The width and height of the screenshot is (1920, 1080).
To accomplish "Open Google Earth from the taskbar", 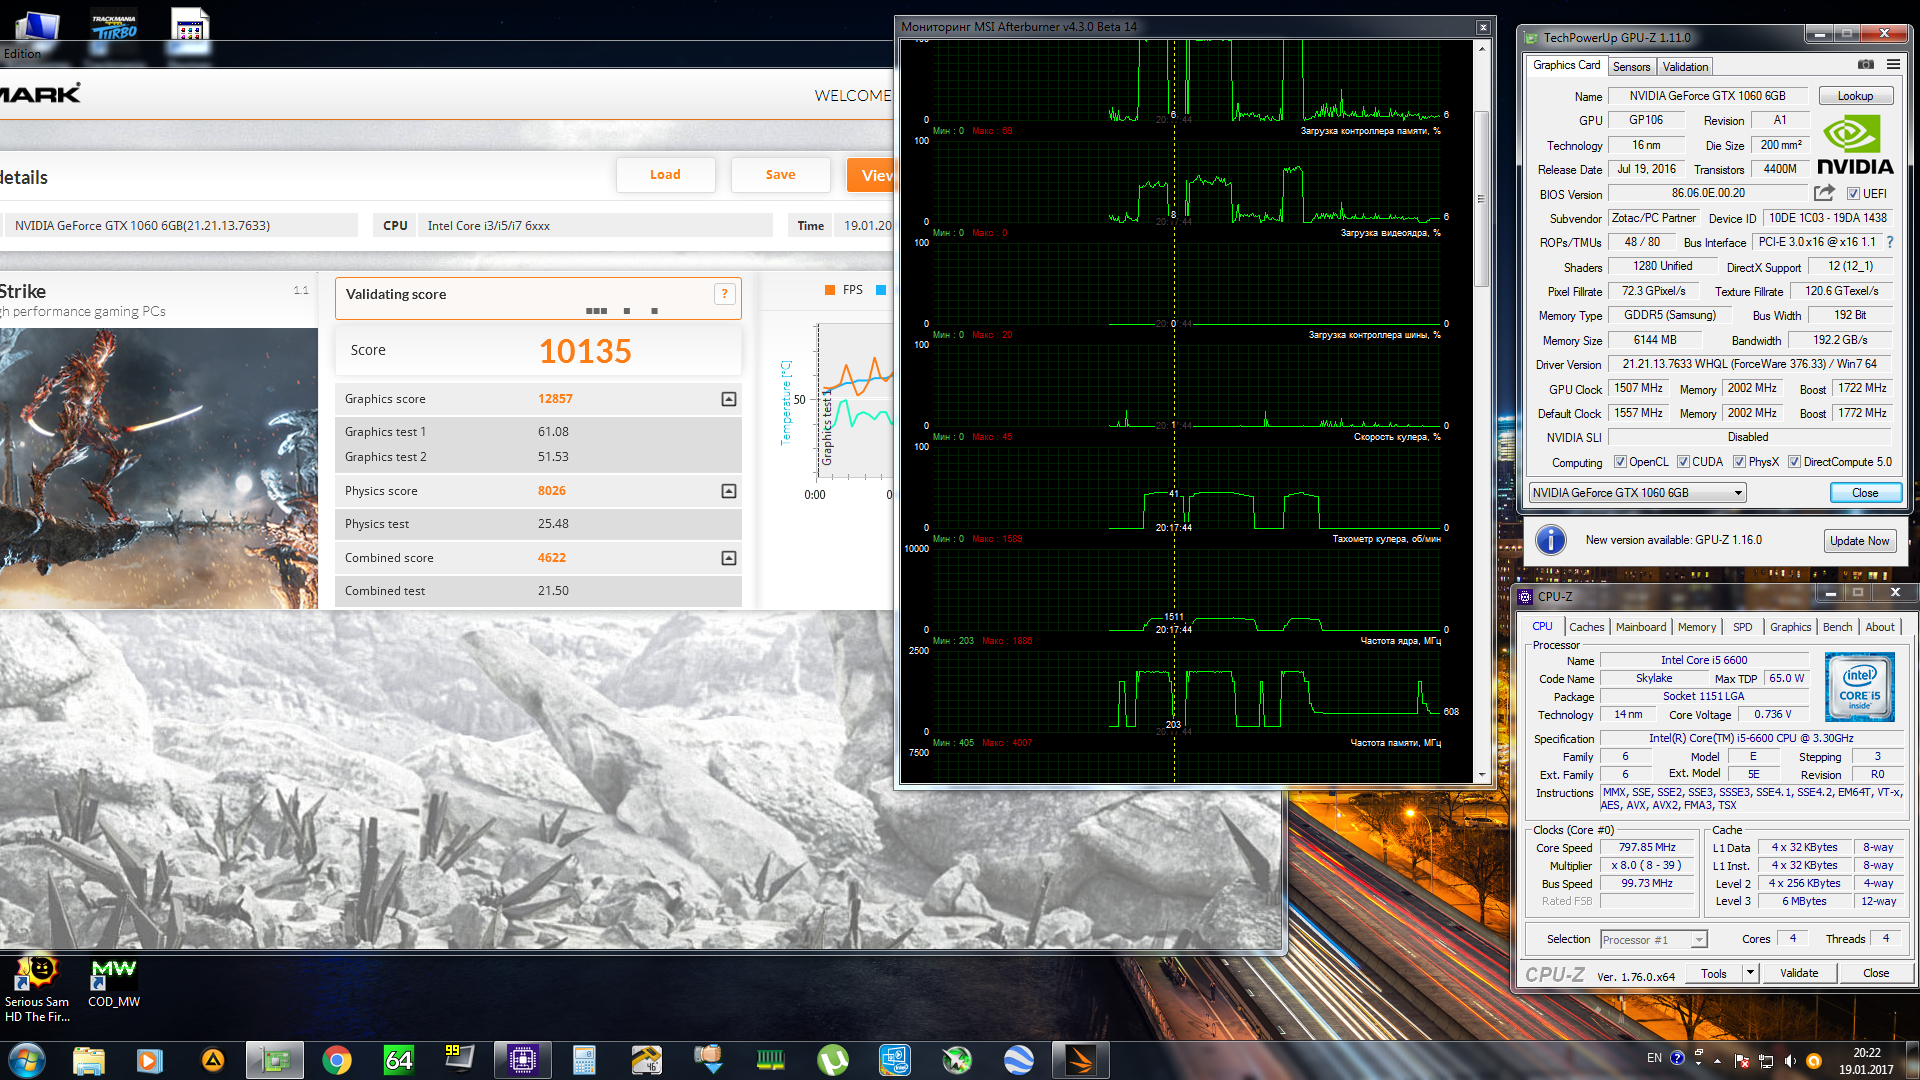I will pos(1019,1060).
